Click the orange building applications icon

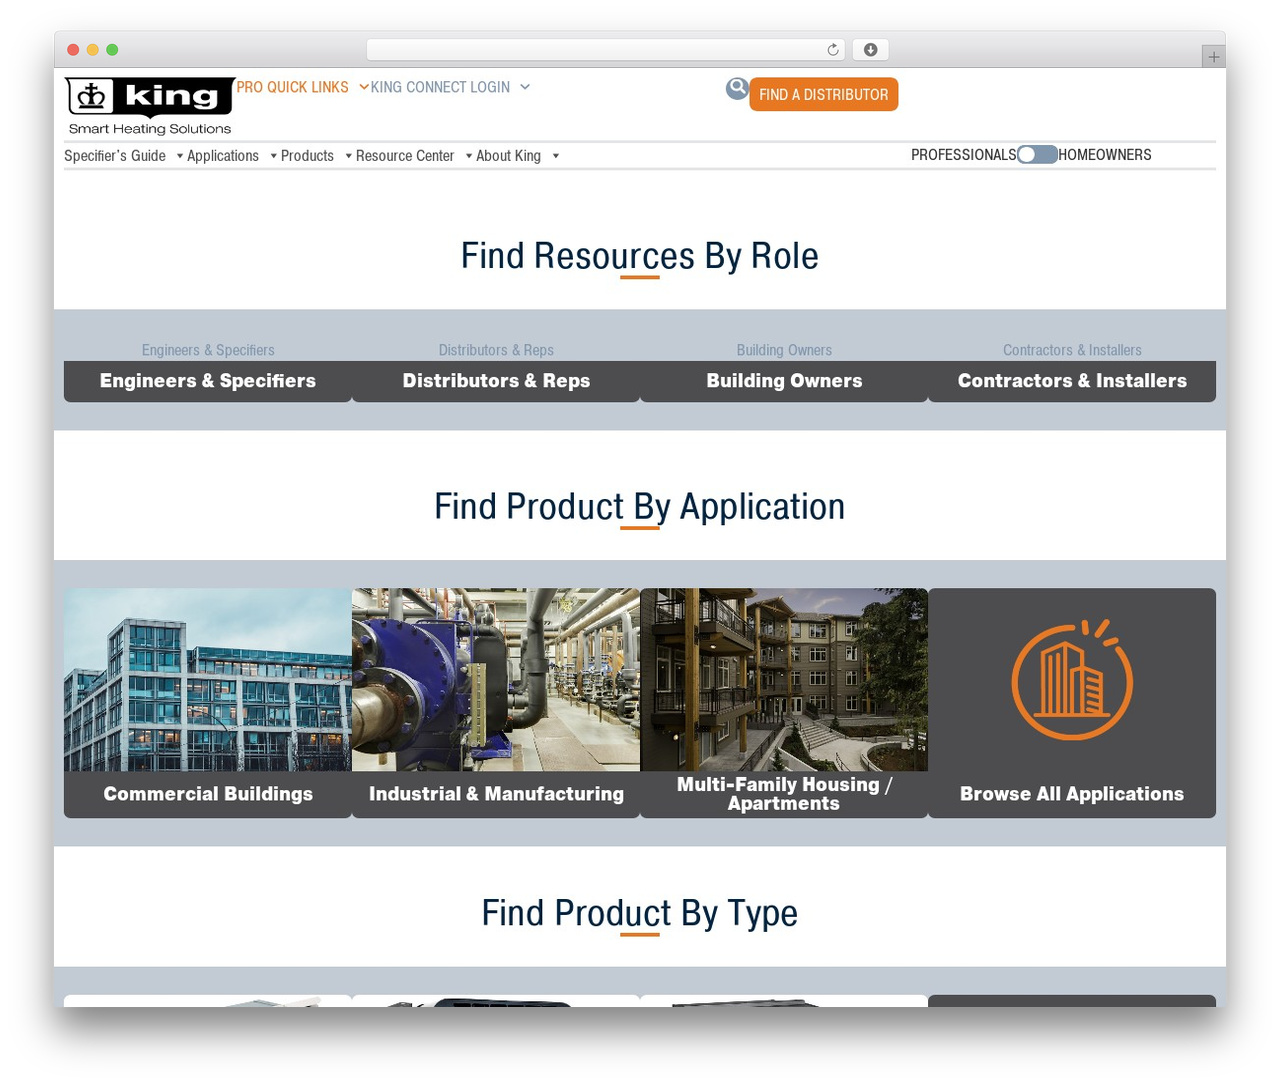point(1072,680)
